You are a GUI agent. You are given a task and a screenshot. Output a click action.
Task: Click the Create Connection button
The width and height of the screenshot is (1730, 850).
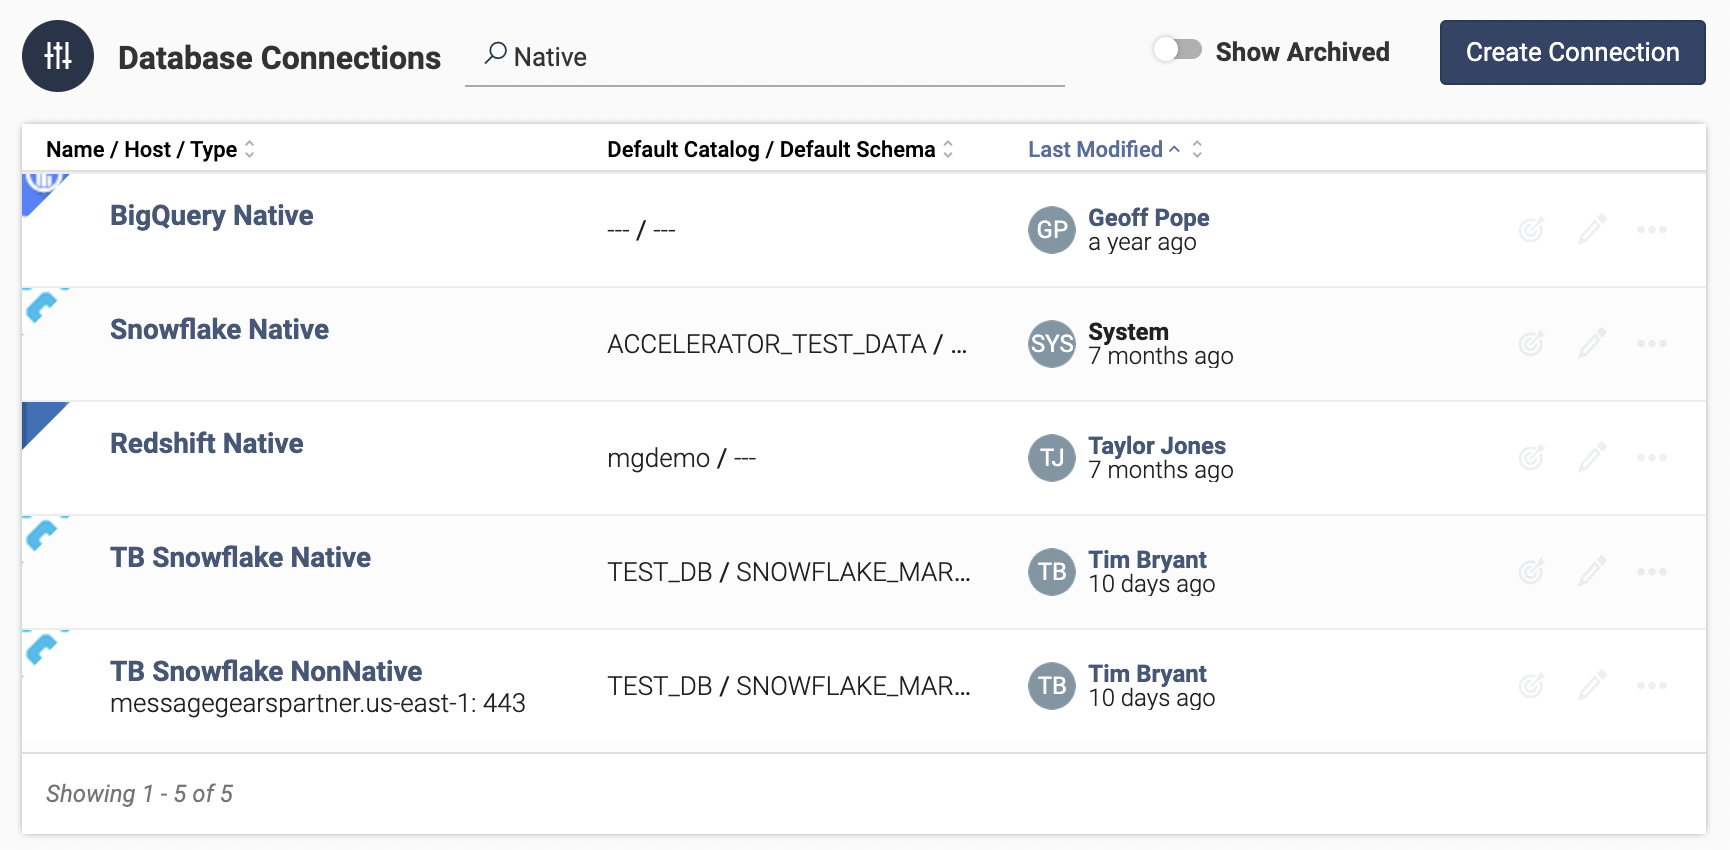(x=1573, y=52)
